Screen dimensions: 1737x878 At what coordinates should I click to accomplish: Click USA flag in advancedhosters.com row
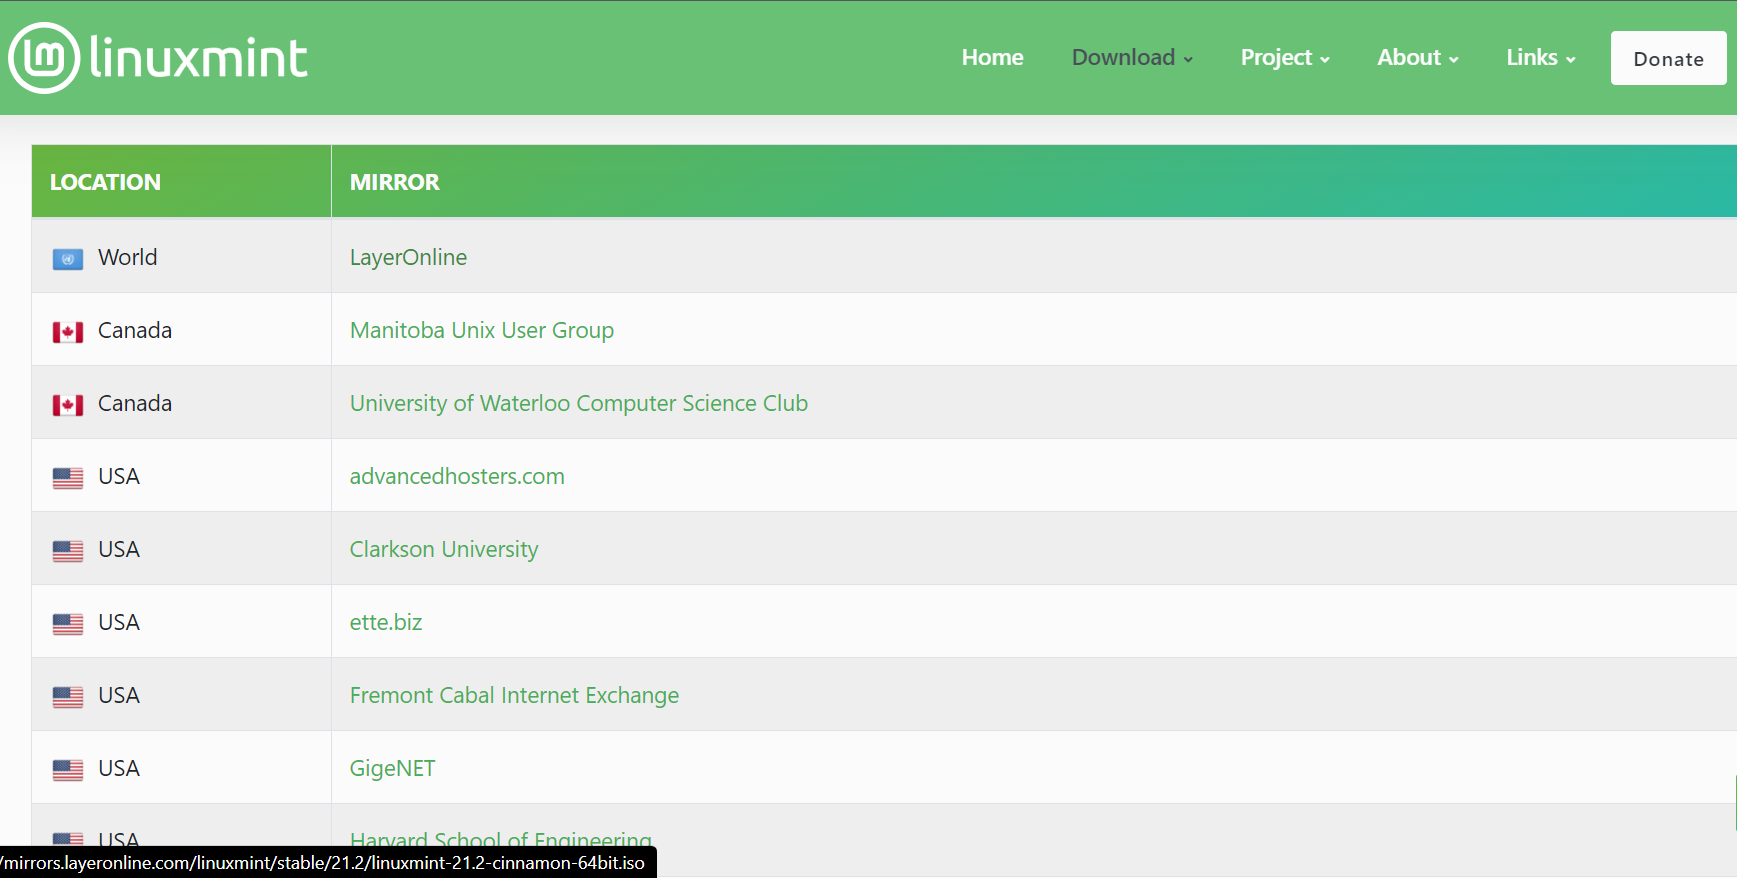pos(68,479)
